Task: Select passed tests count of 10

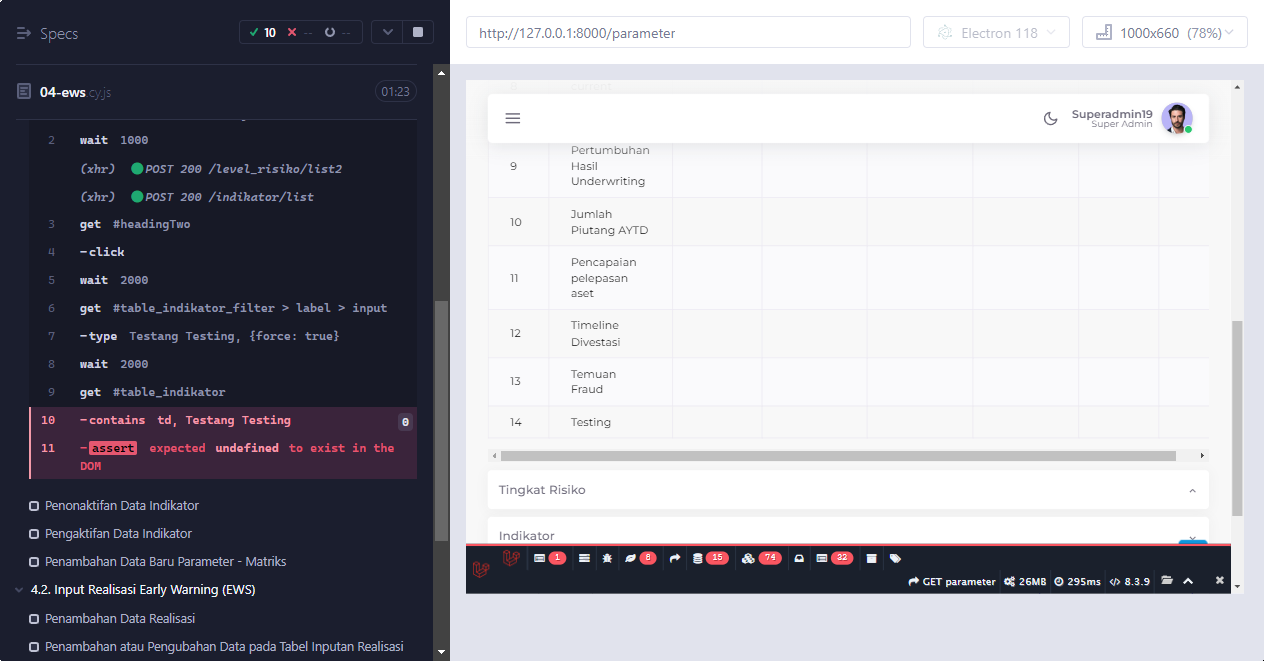Action: 263,33
